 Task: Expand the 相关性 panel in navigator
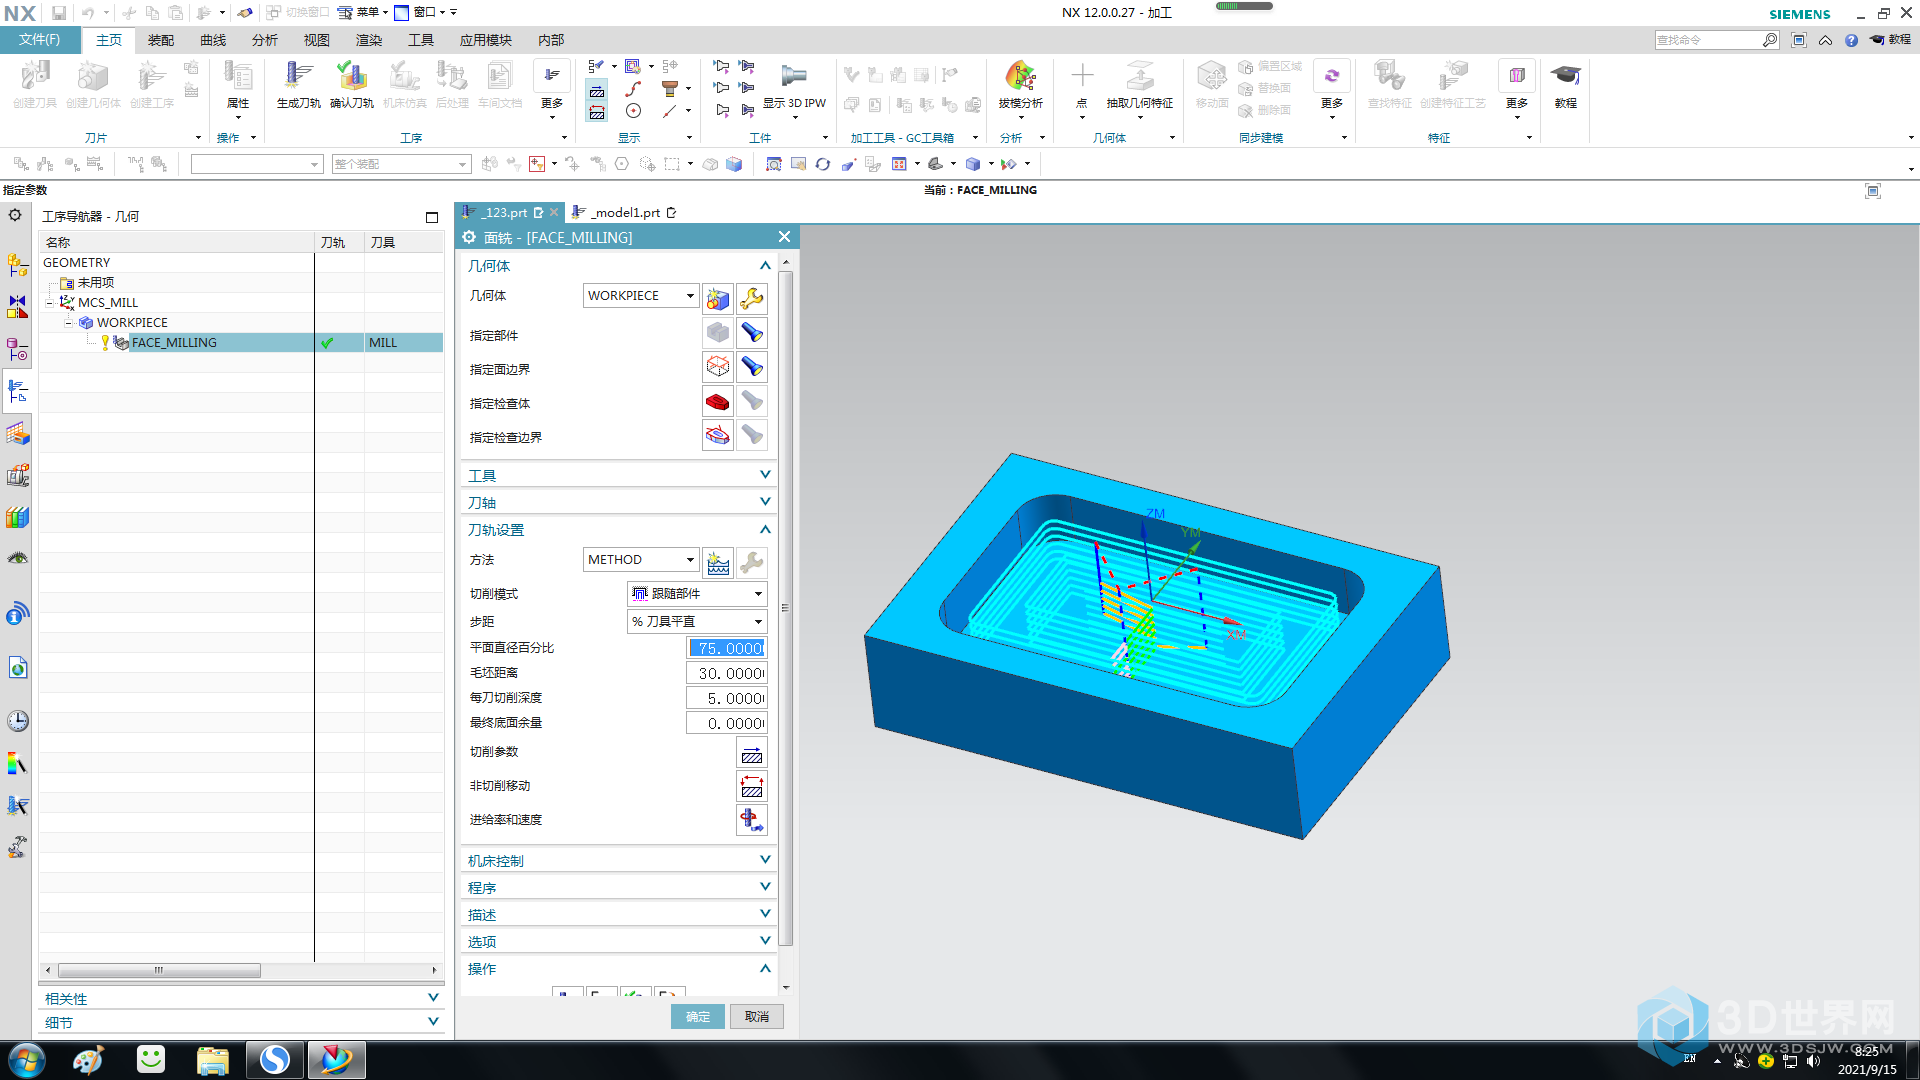click(x=241, y=999)
